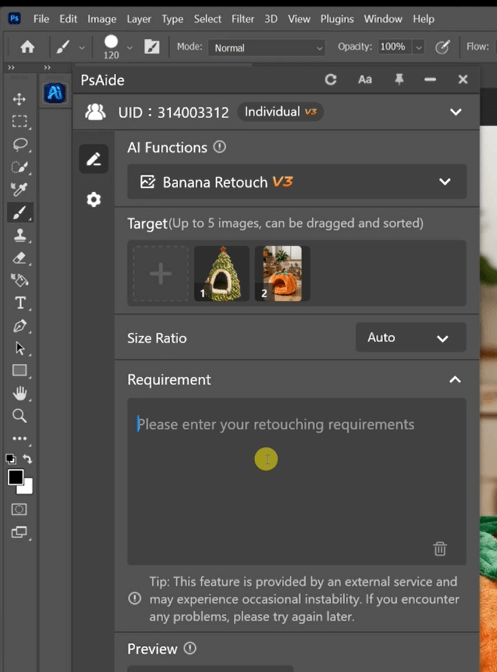This screenshot has height=672, width=497.
Task: Select the Rectangle shape tool
Action: click(20, 370)
